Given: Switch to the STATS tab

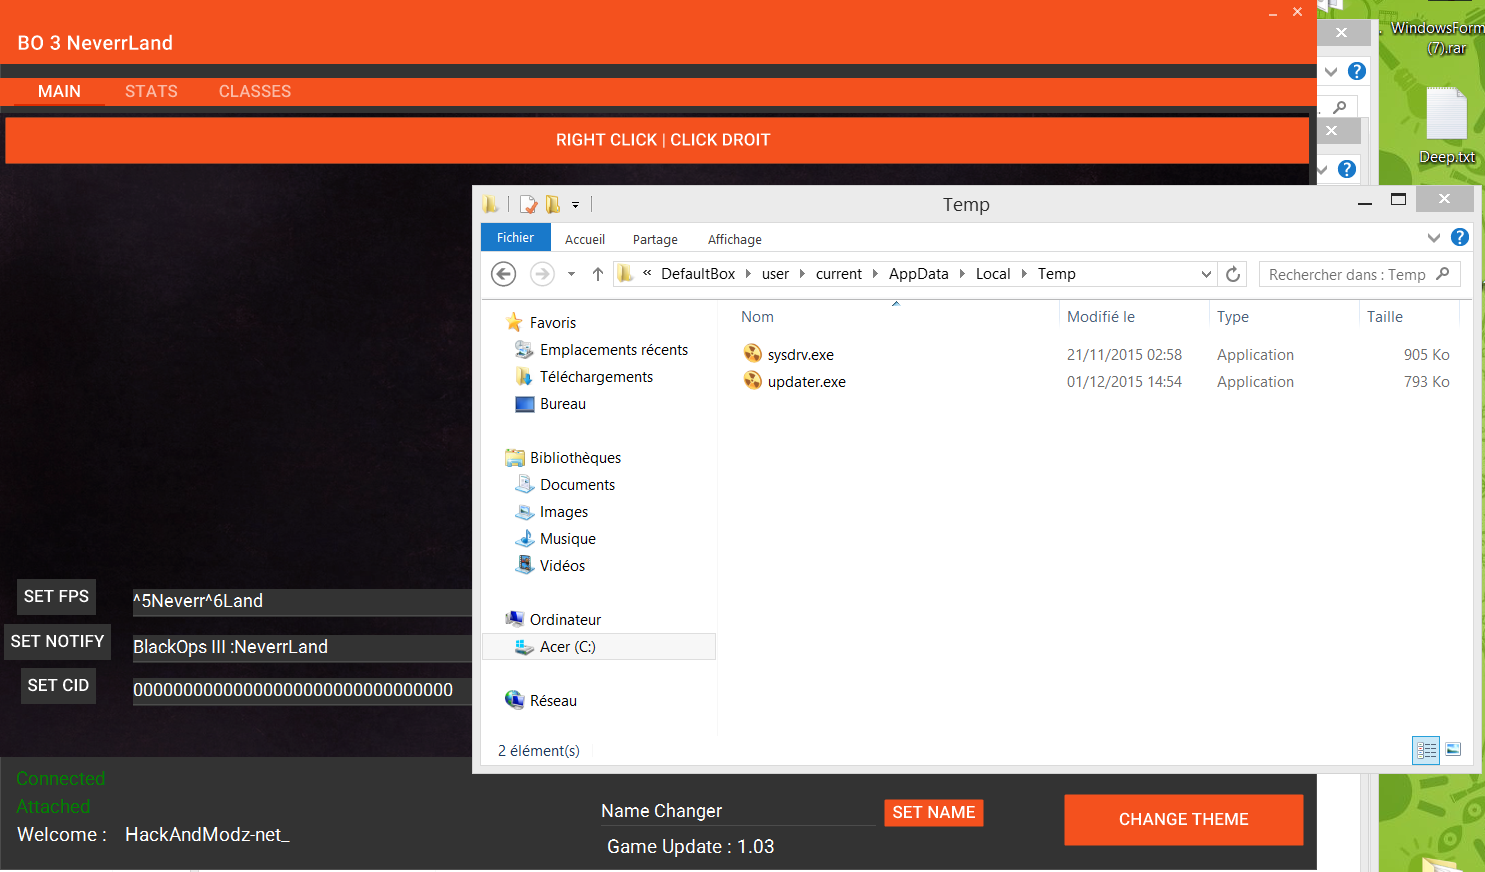Looking at the screenshot, I should (151, 91).
